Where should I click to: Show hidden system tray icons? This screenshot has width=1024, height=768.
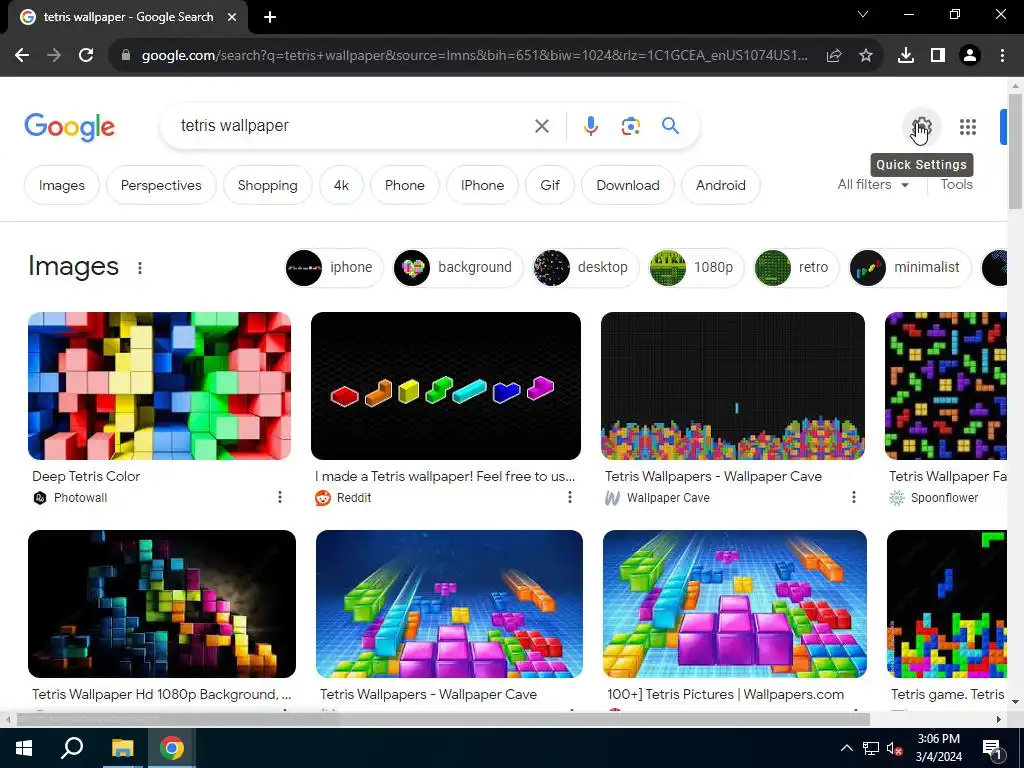coord(846,748)
